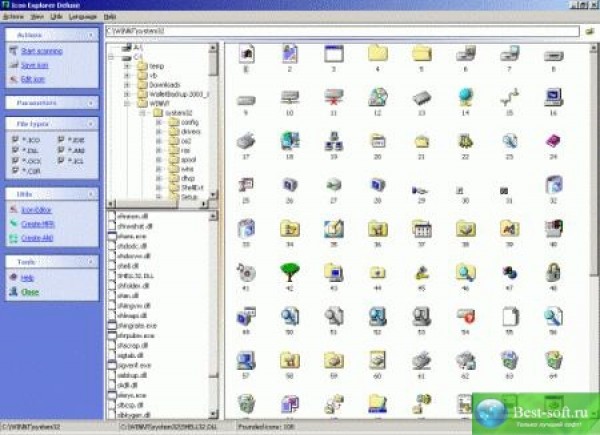Expand the temp folder tree node
The image size is (600, 435).
coord(127,66)
